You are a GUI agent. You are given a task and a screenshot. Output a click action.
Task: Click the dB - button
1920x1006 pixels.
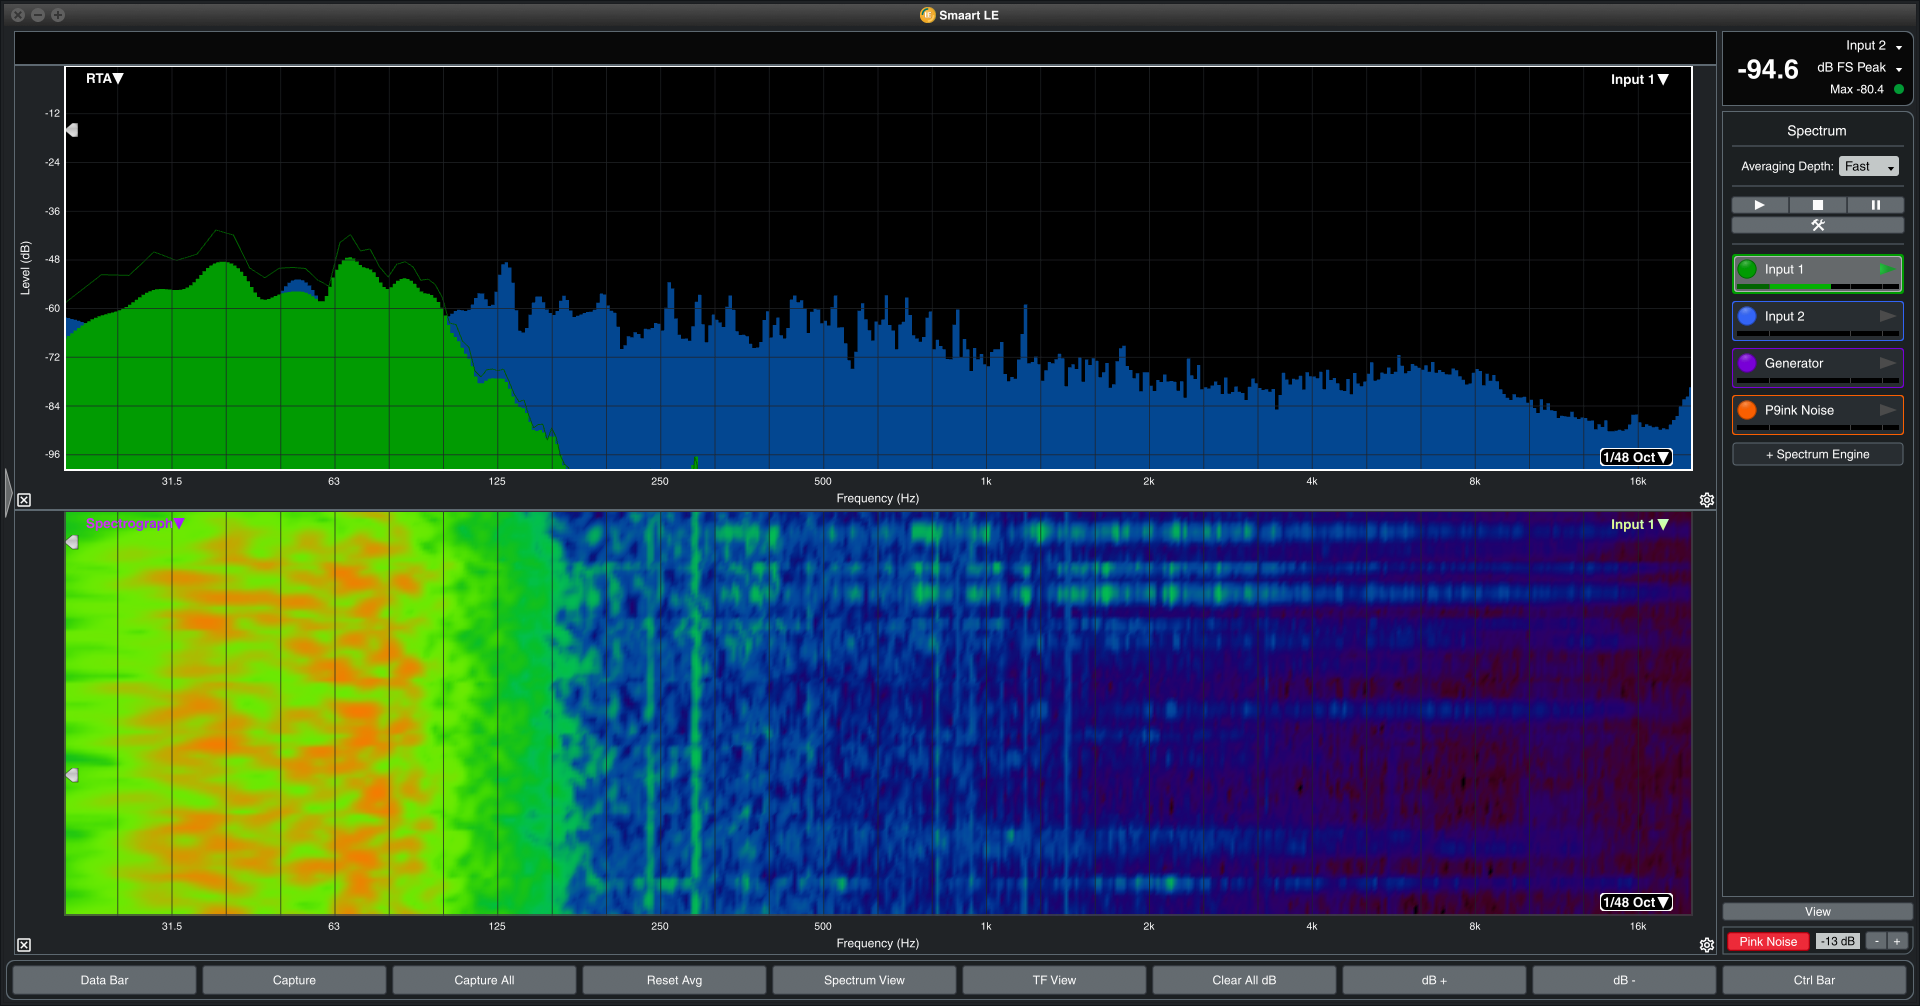pyautogui.click(x=1624, y=980)
